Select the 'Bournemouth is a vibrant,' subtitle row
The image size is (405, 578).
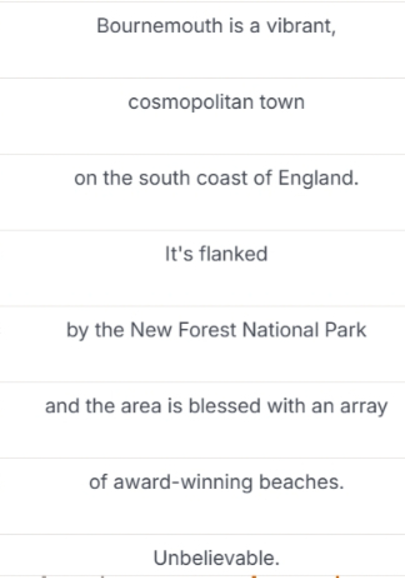(202, 40)
